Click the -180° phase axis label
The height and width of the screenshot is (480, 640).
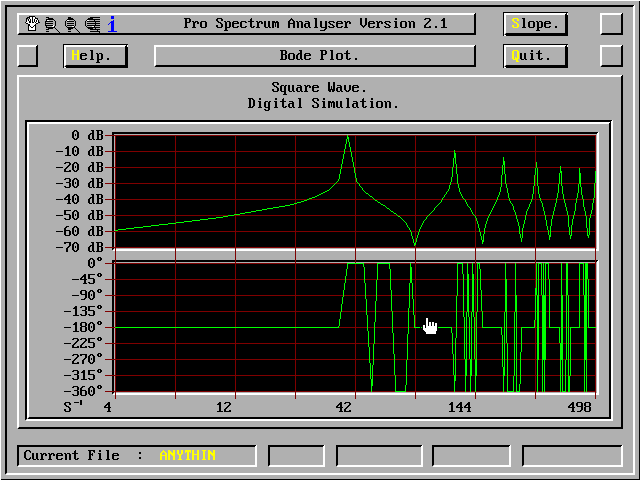(83, 327)
